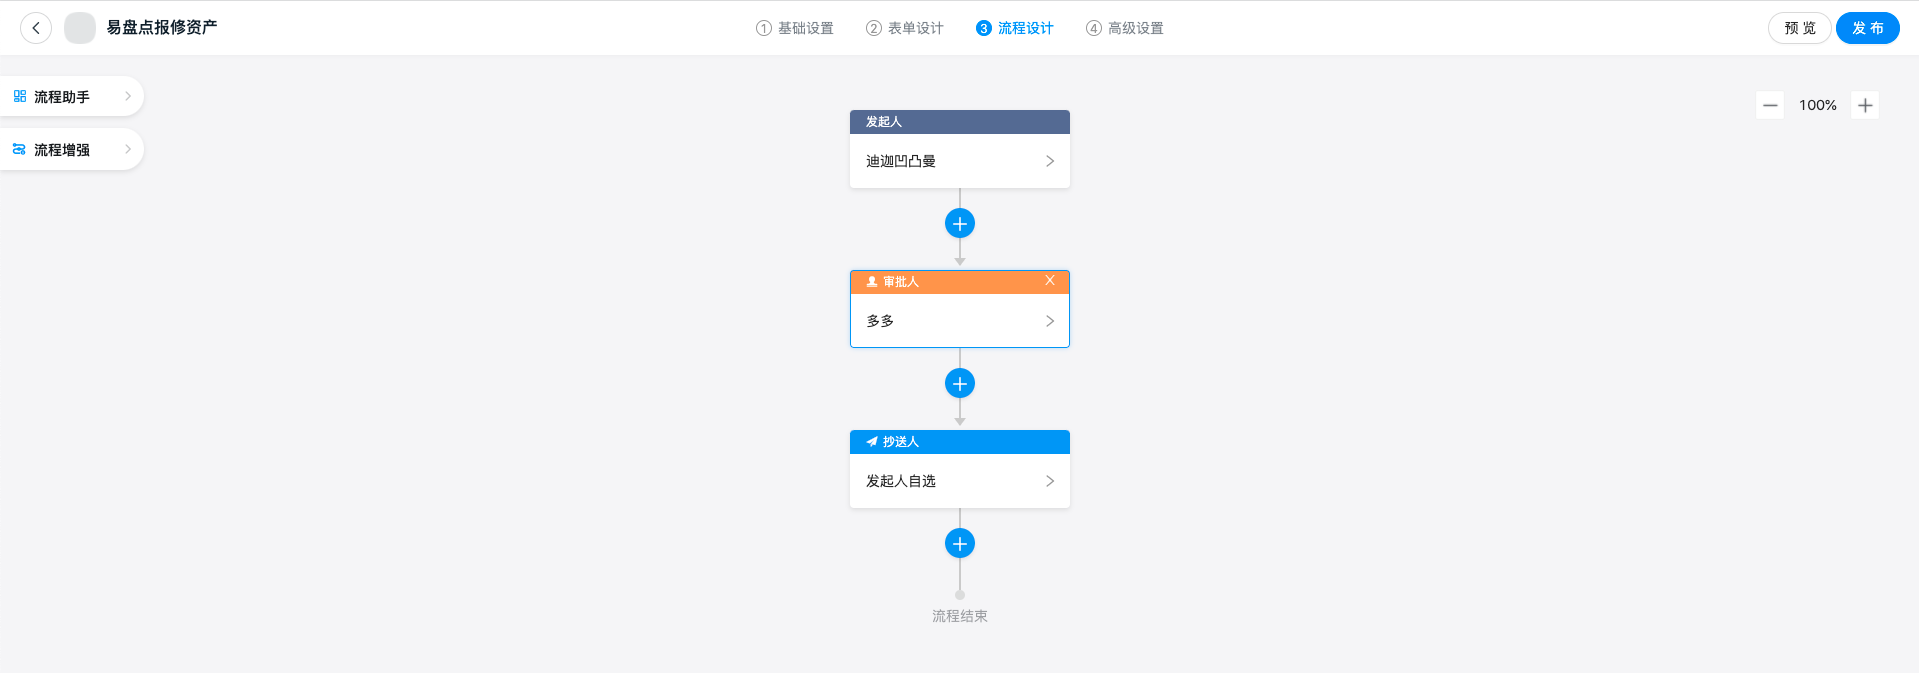Click the 流程增强 icon

[x=20, y=149]
